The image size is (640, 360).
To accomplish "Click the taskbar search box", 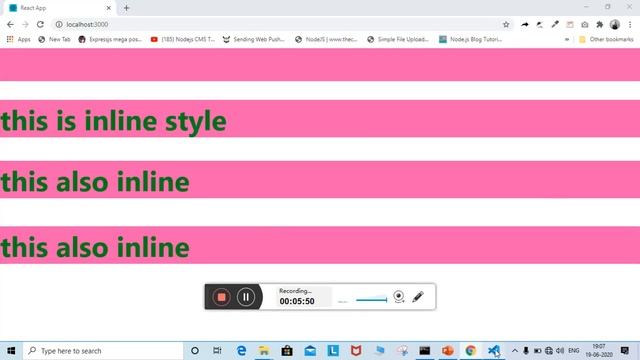I will (x=103, y=351).
